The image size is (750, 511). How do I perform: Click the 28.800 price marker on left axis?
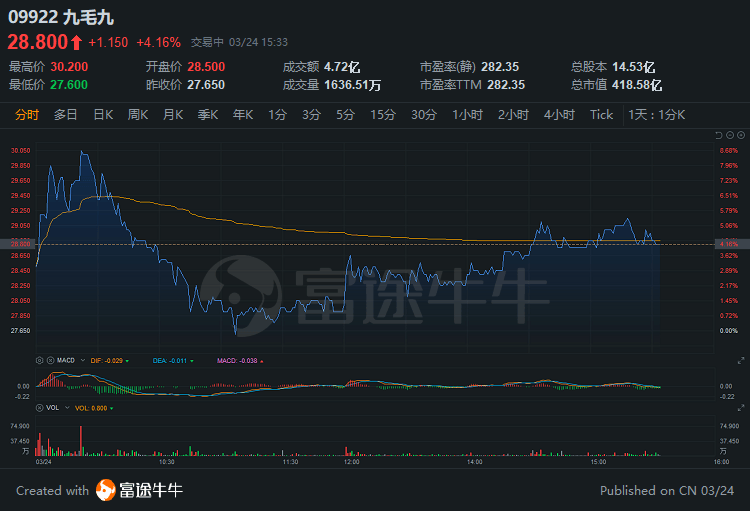pos(18,244)
